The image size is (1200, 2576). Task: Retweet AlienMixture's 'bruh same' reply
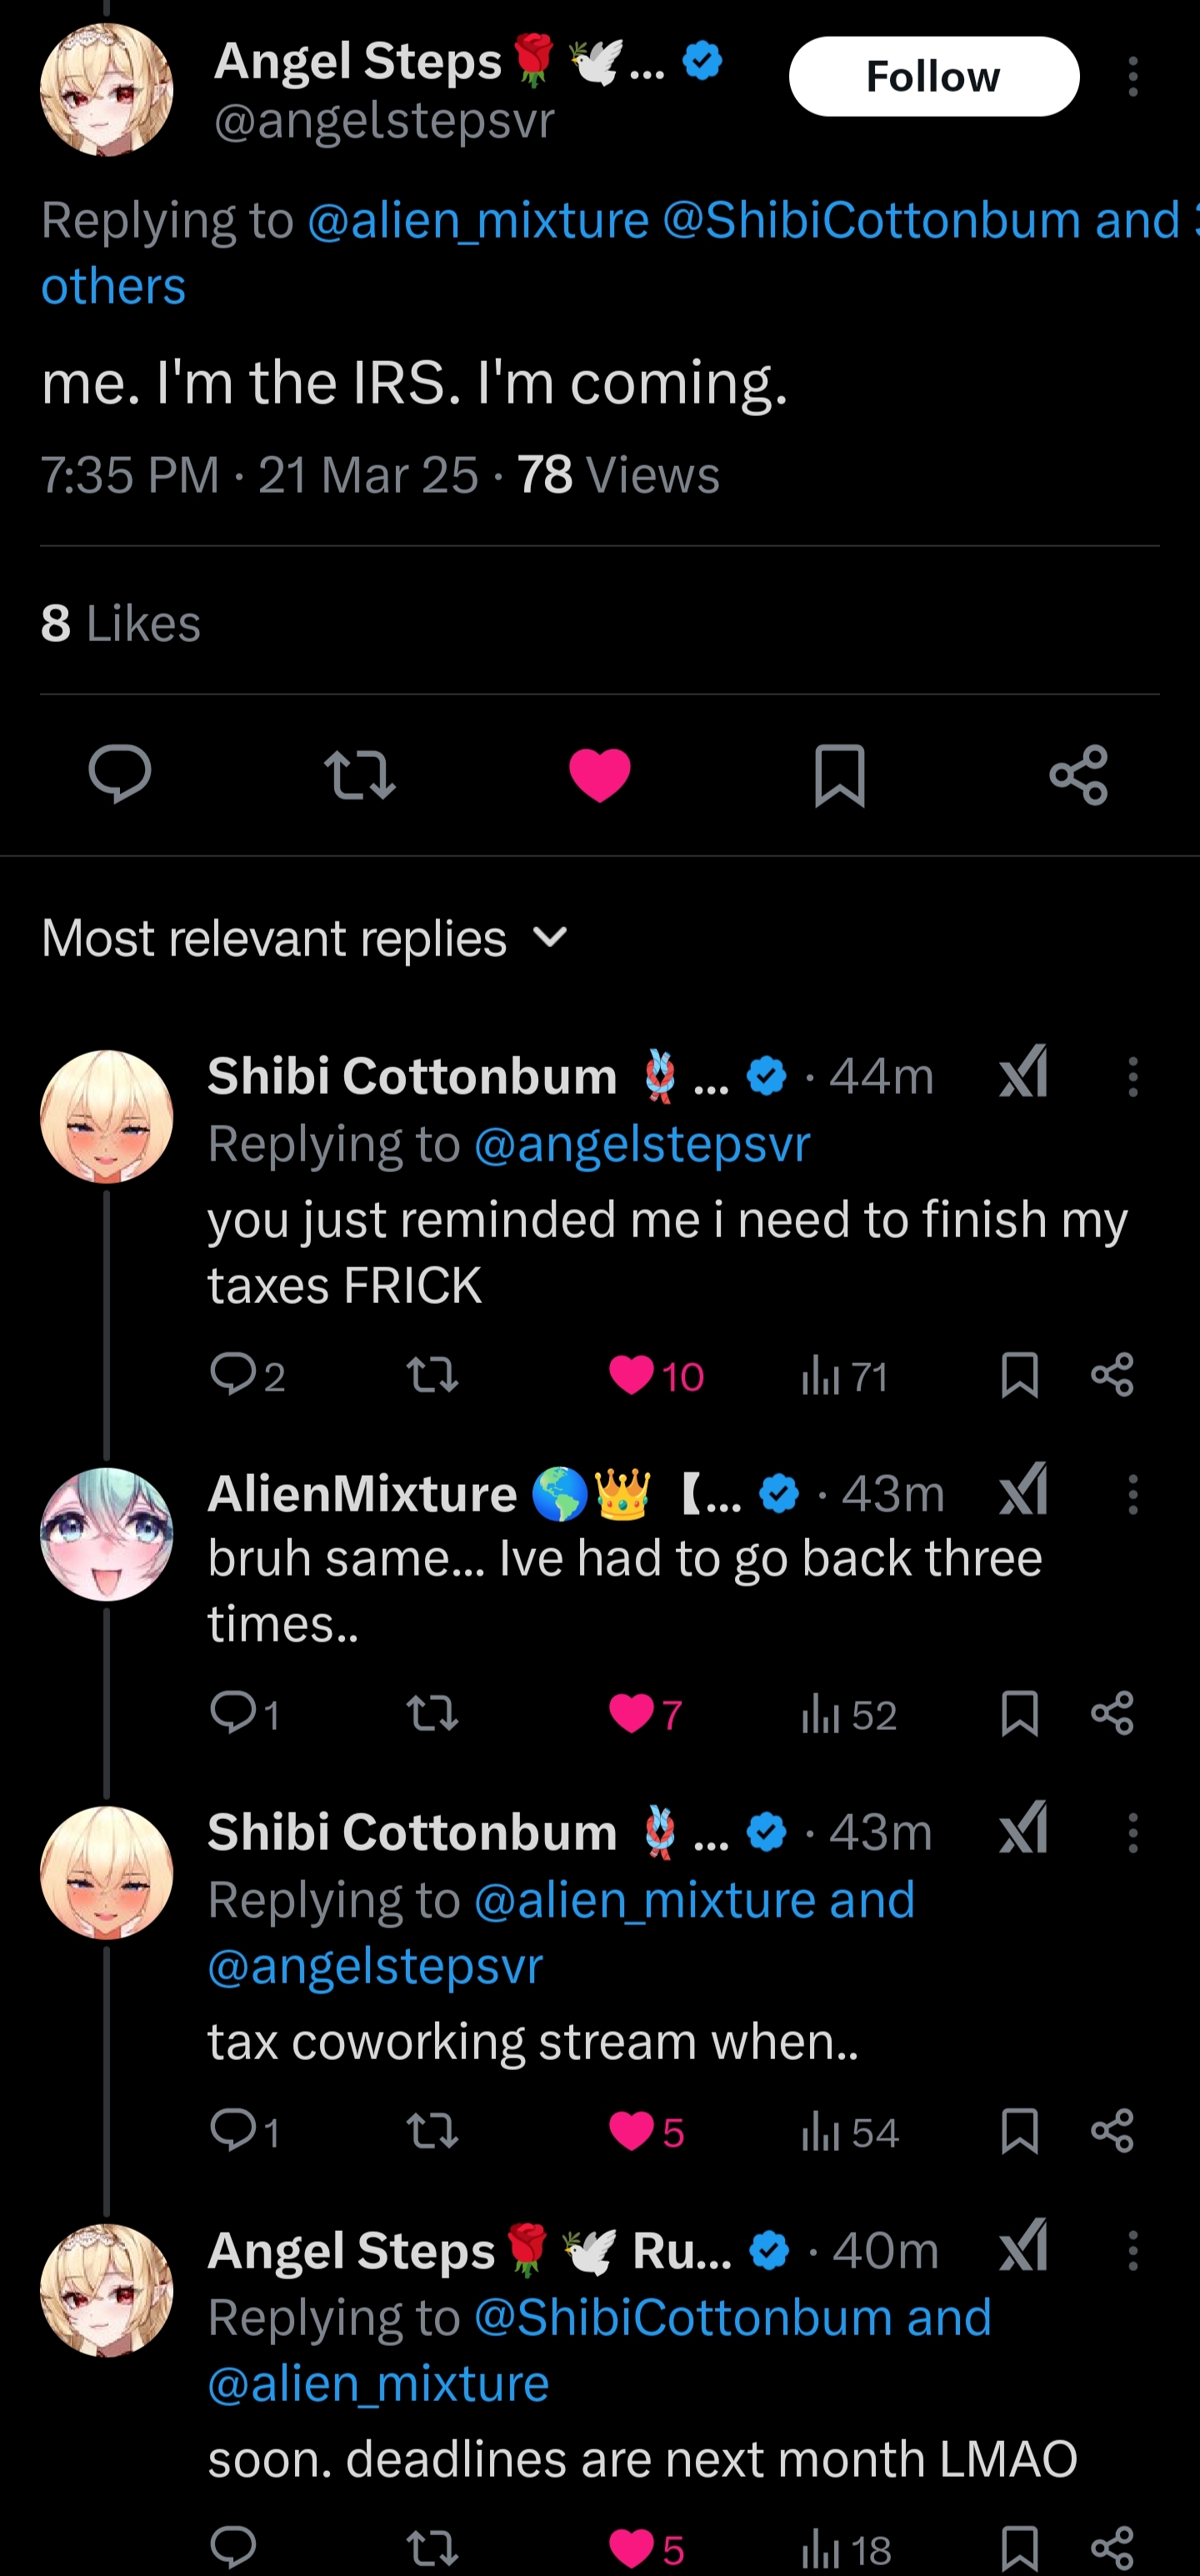(433, 1714)
